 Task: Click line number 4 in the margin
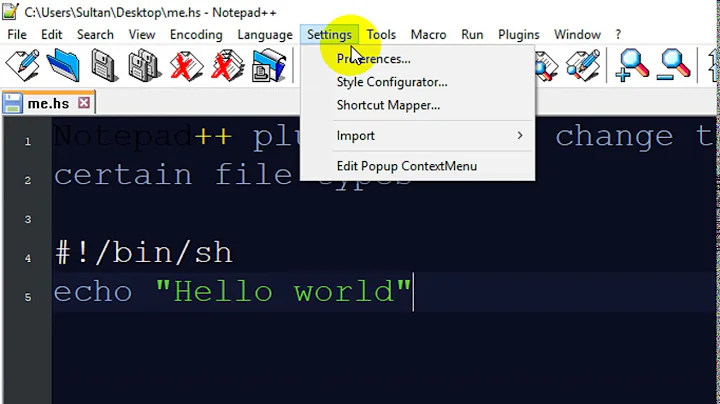point(28,258)
